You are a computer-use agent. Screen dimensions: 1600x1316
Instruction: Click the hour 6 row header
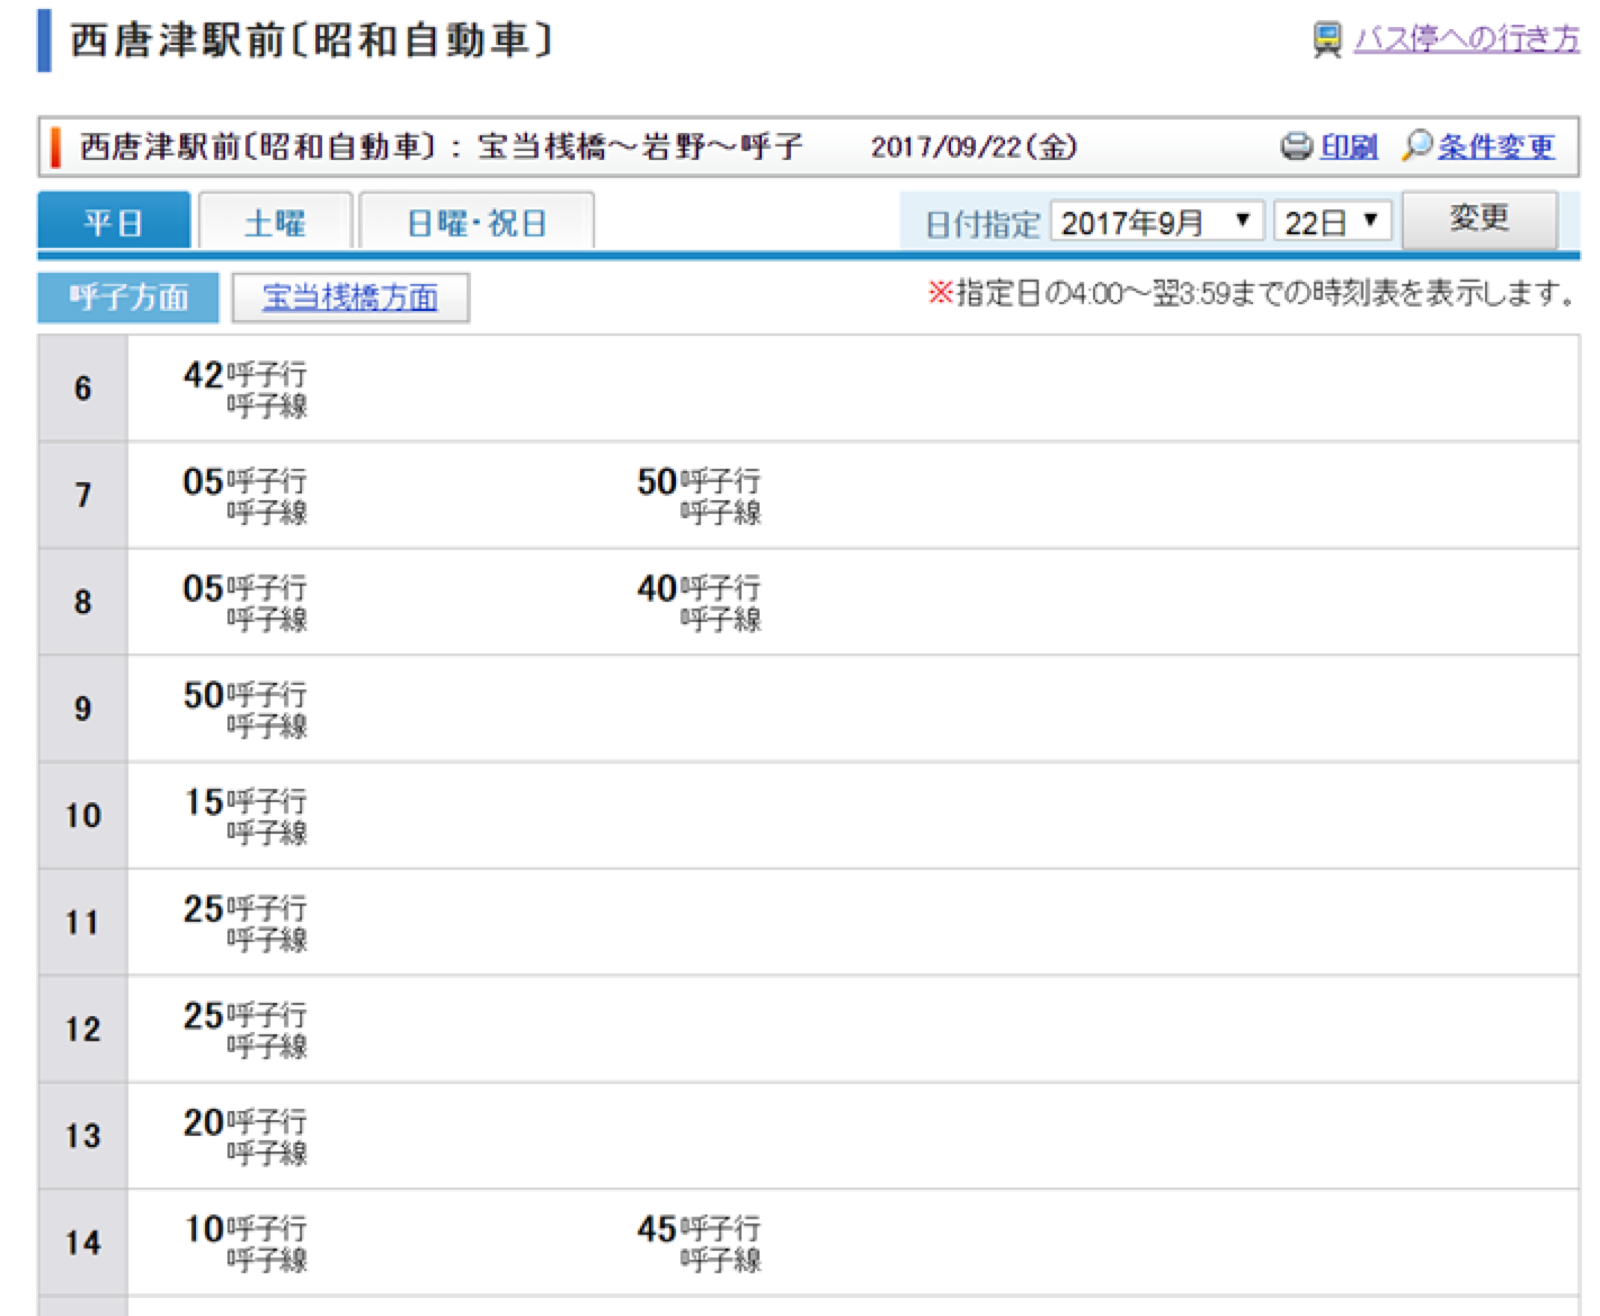pyautogui.click(x=83, y=388)
